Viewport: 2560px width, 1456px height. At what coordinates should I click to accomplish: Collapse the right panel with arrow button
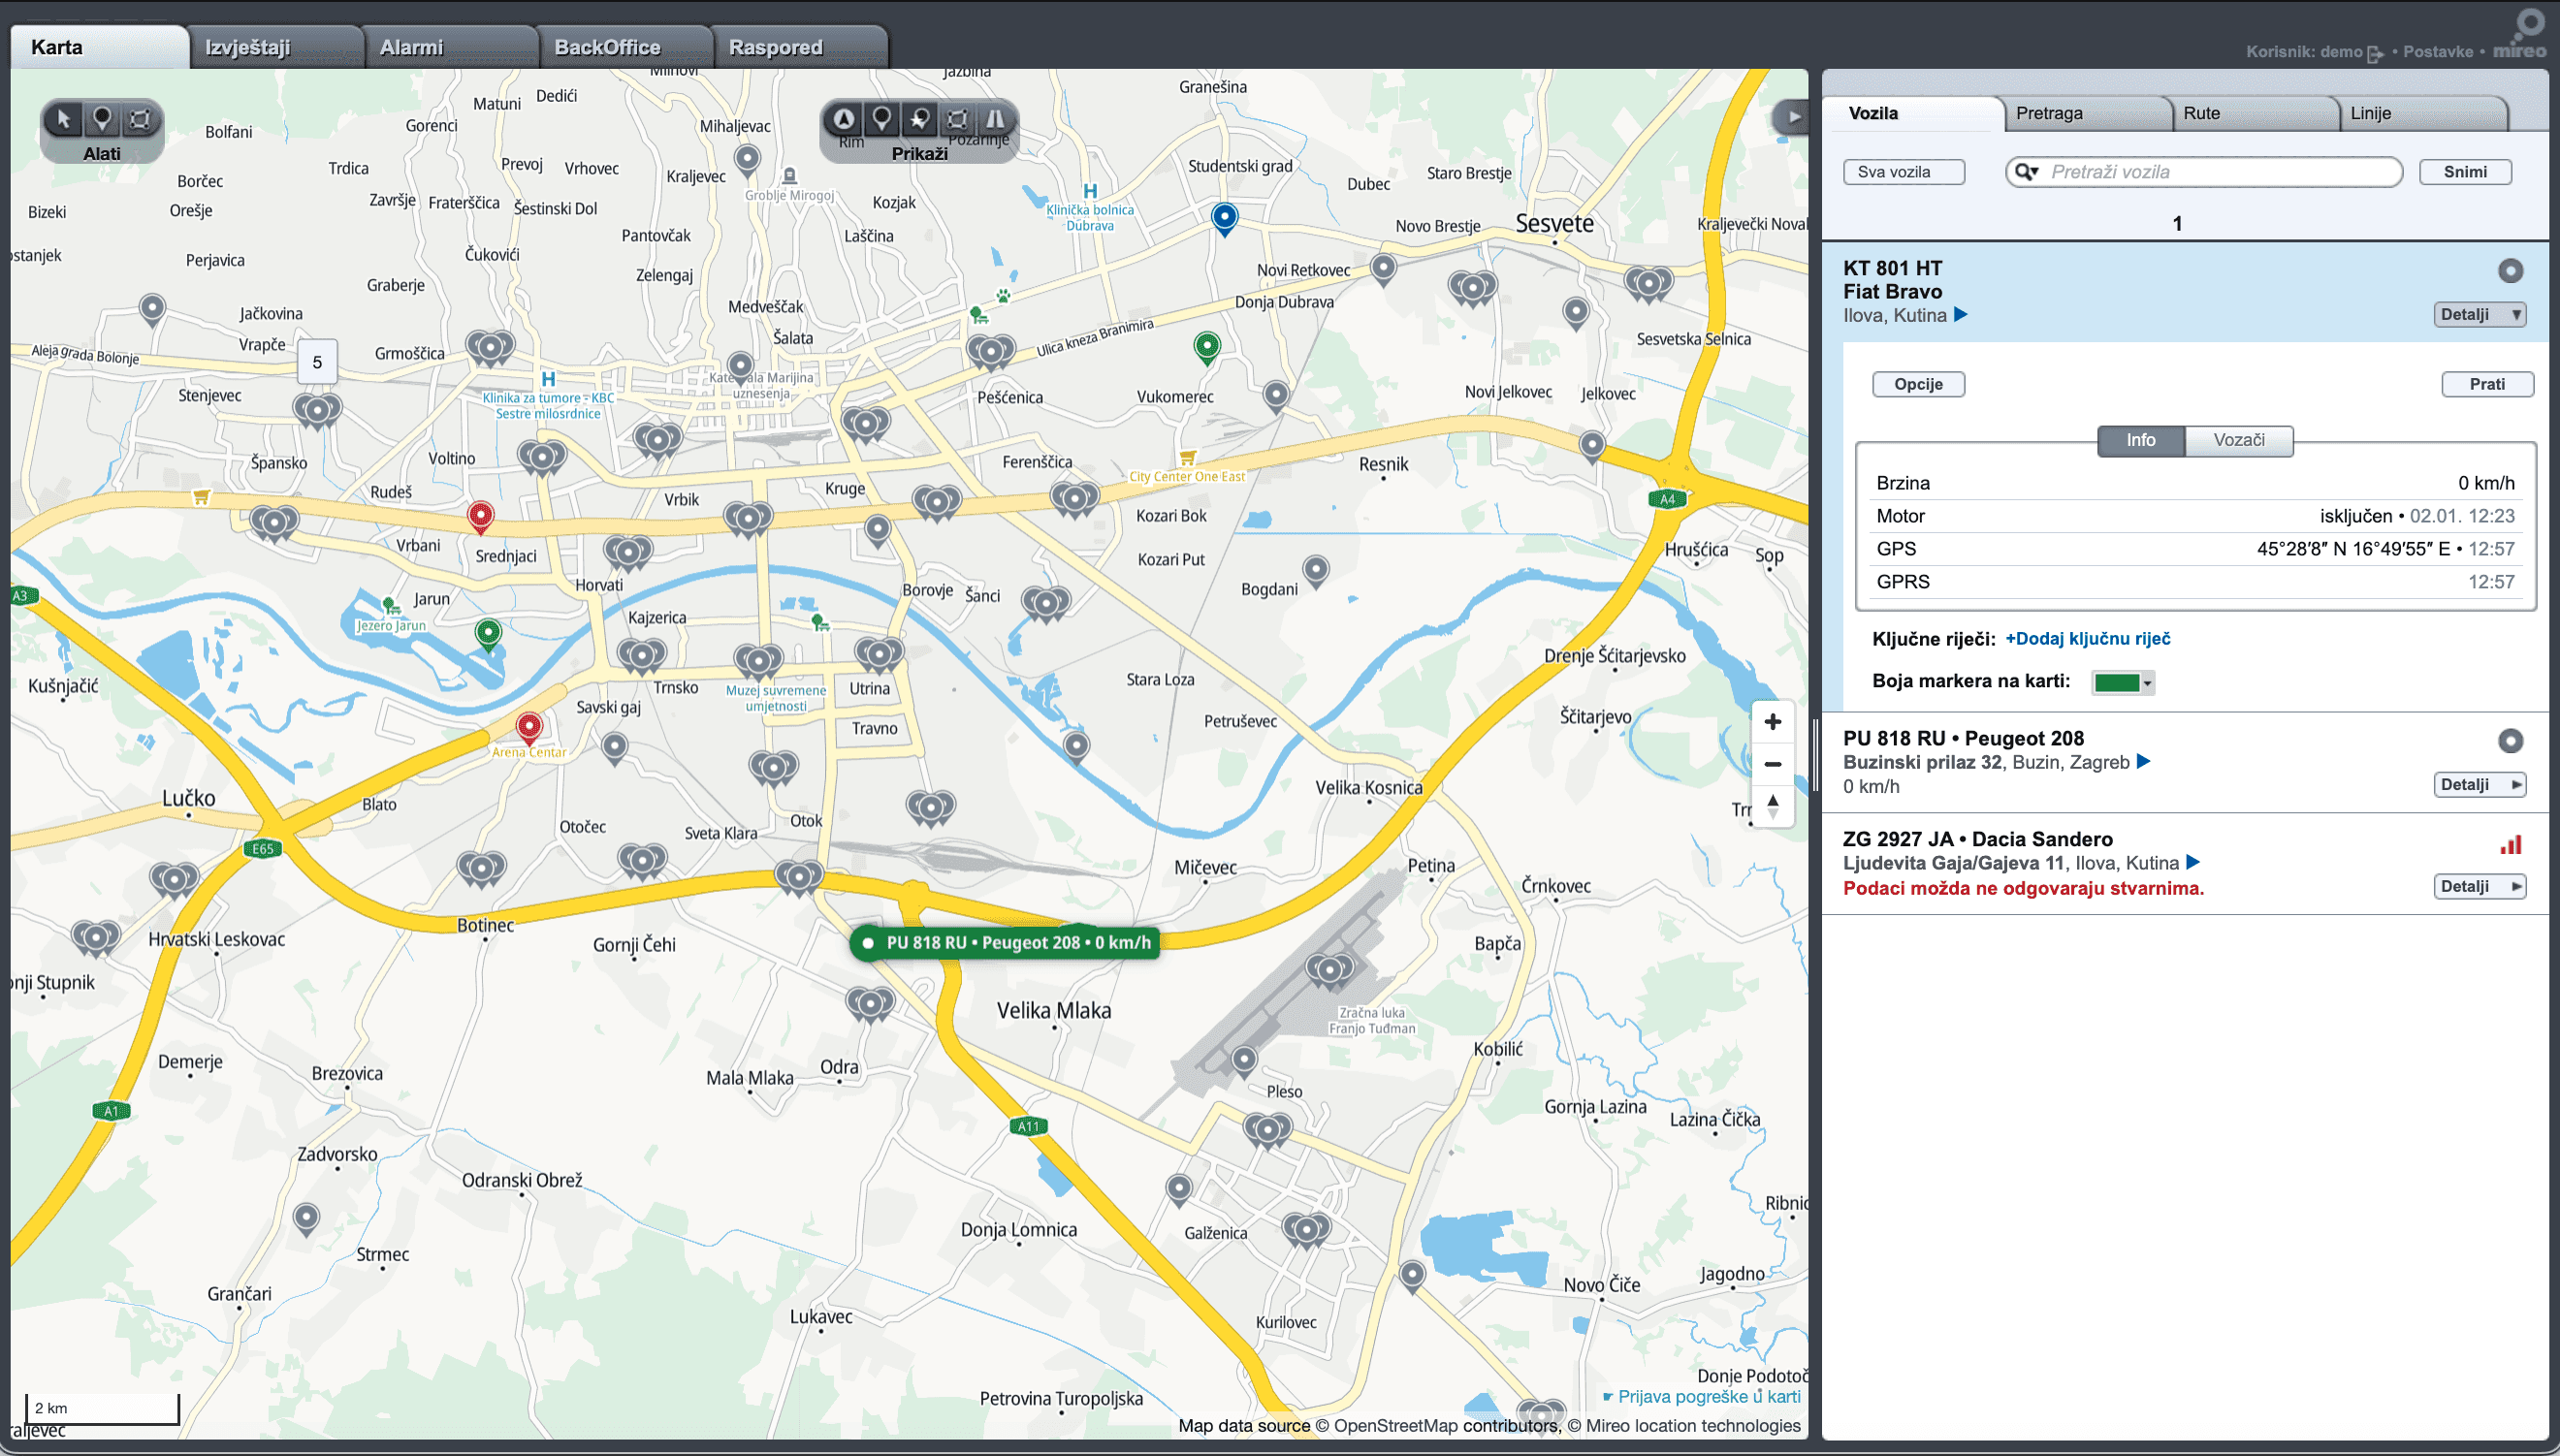pos(1794,117)
